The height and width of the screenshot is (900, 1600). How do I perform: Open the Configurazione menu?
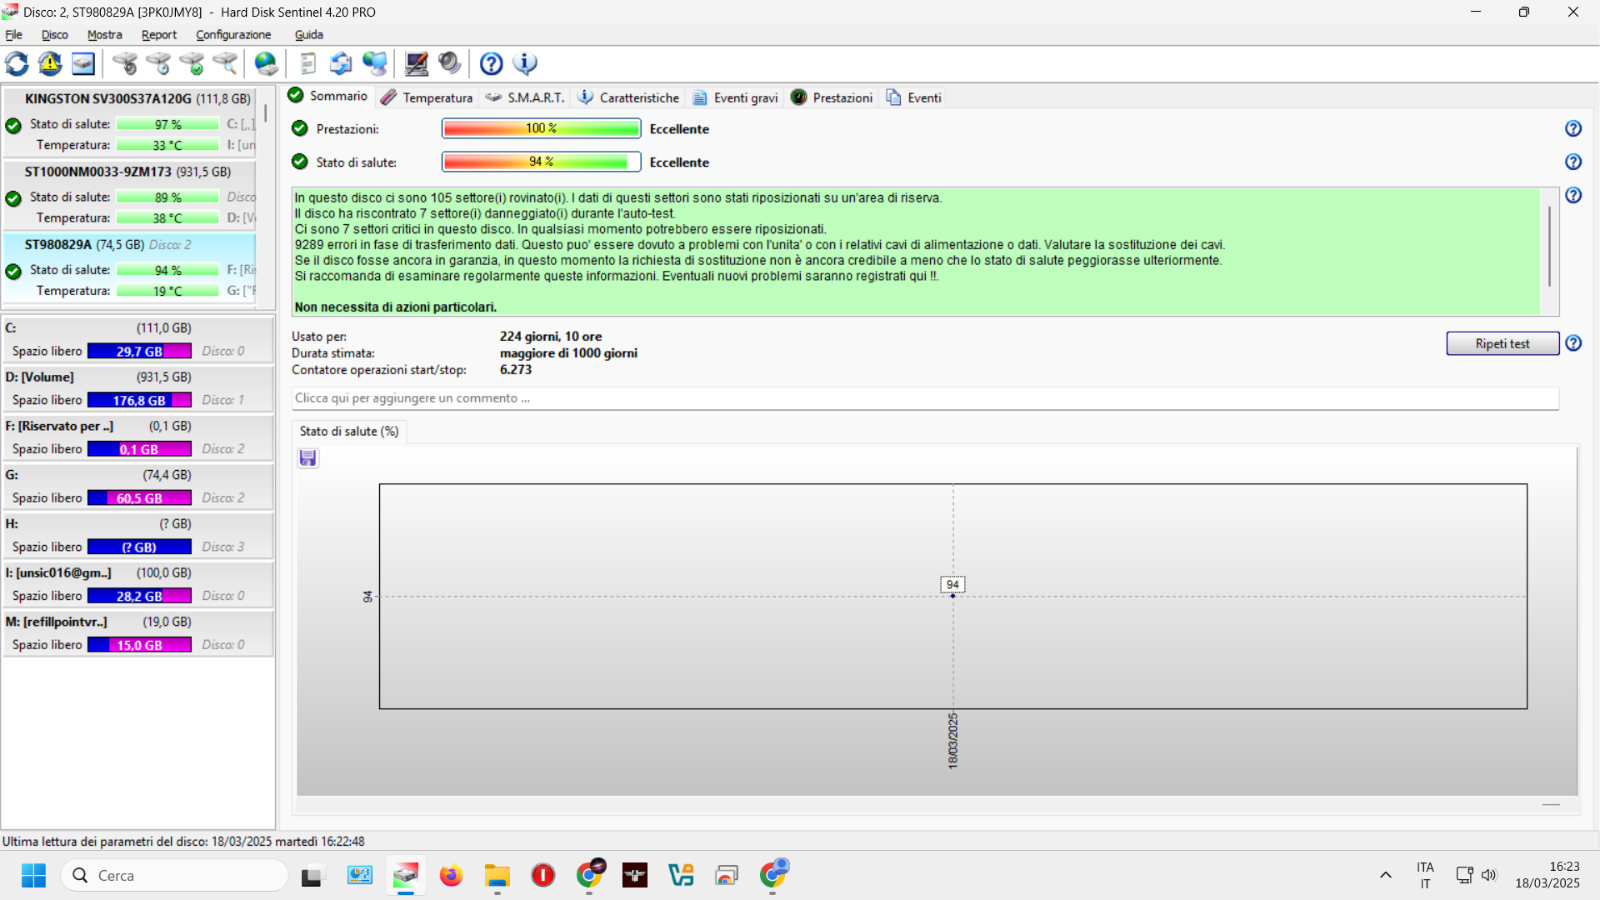pyautogui.click(x=233, y=35)
